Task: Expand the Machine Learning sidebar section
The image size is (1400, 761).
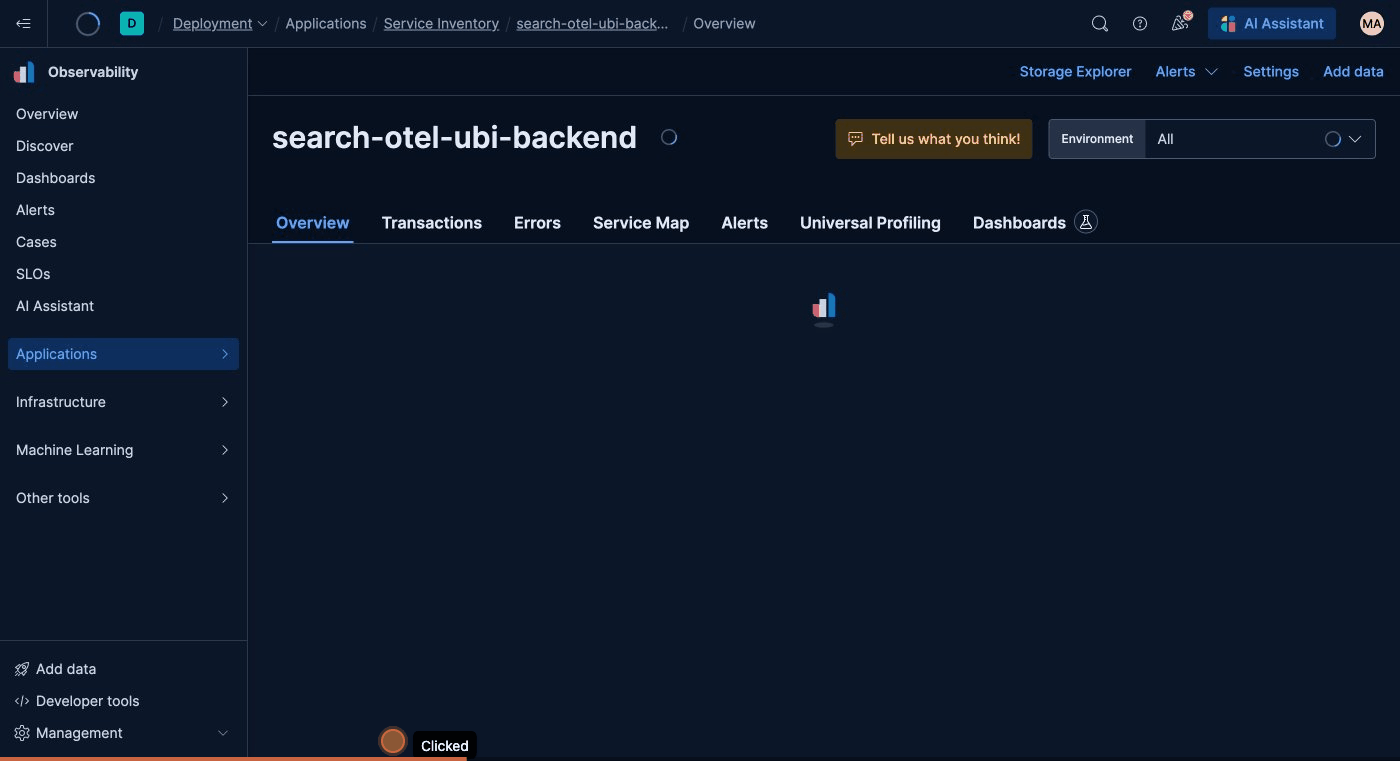Action: tap(123, 450)
